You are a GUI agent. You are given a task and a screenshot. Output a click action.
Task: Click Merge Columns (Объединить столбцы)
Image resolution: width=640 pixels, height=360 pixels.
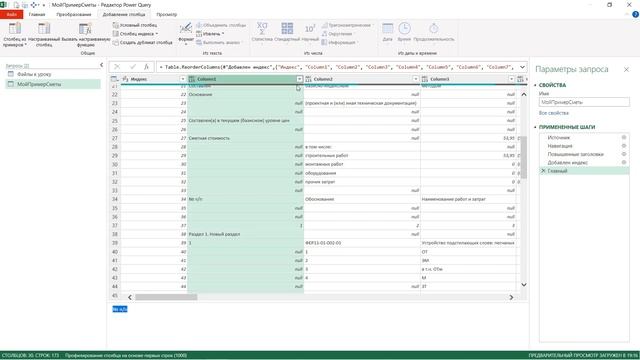pyautogui.click(x=221, y=25)
